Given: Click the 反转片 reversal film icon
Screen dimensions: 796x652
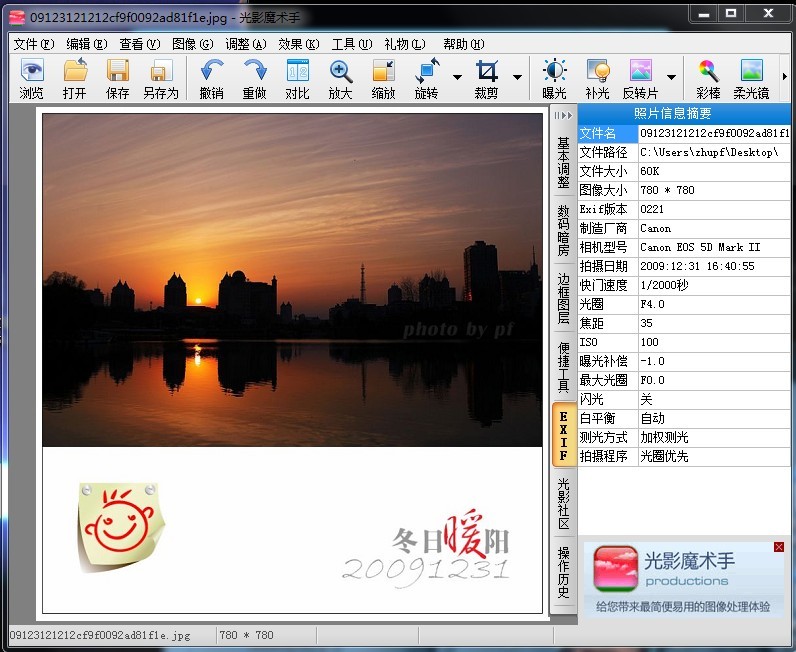Looking at the screenshot, I should coord(641,70).
